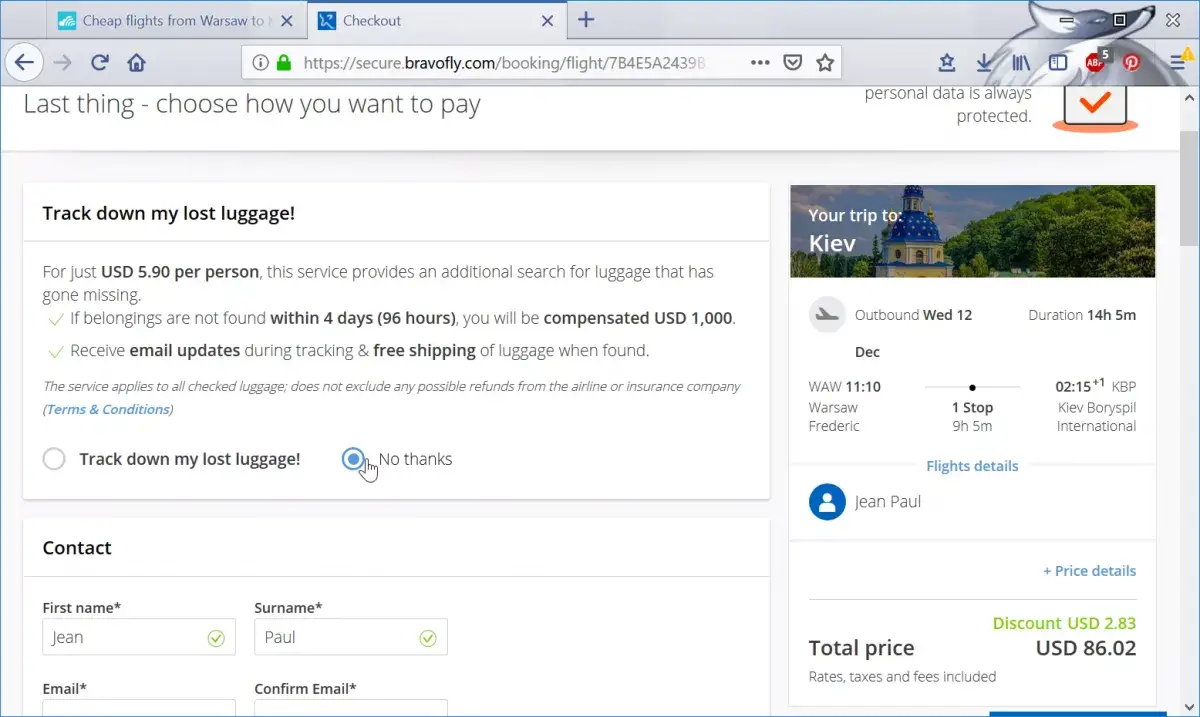The image size is (1200, 717).
Task: Click the Contact section heading
Action: click(77, 548)
